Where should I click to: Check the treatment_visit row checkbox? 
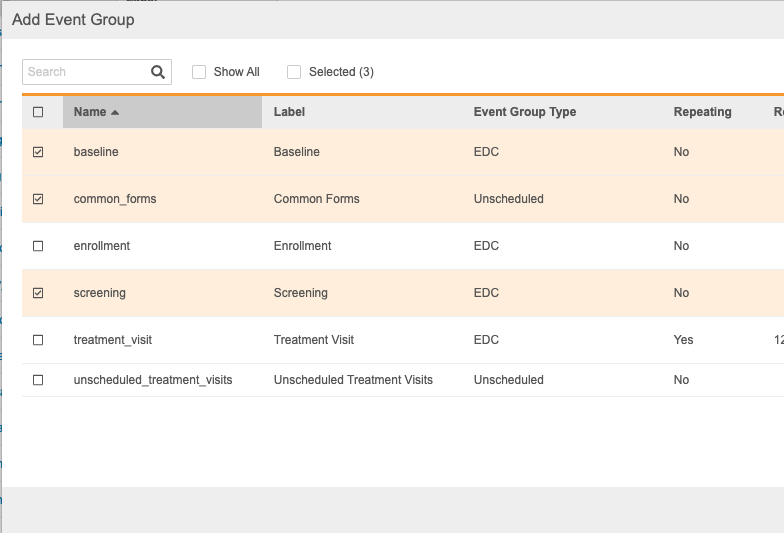(39, 340)
